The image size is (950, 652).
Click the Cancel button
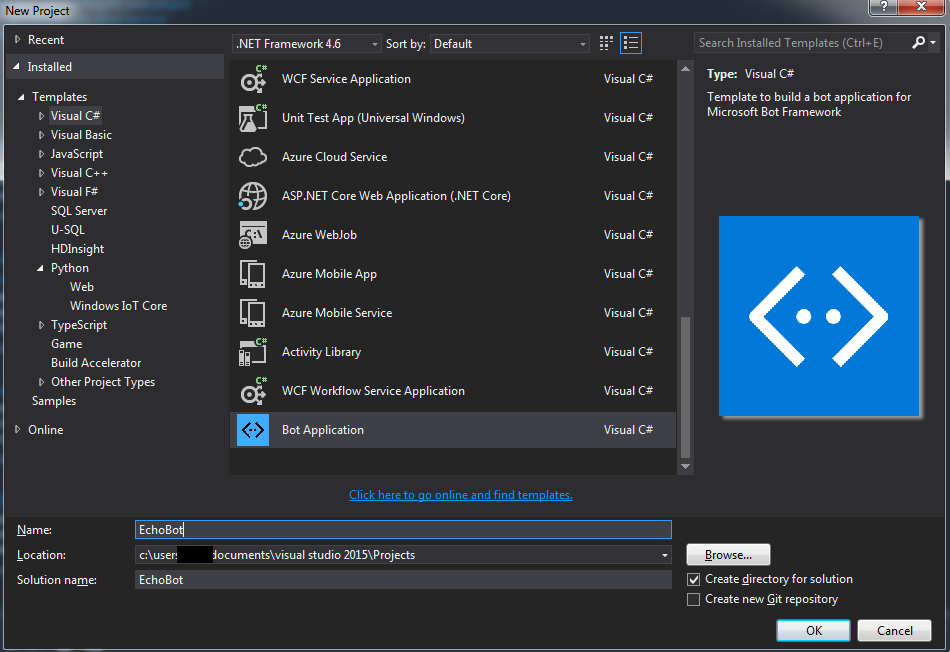[x=894, y=630]
